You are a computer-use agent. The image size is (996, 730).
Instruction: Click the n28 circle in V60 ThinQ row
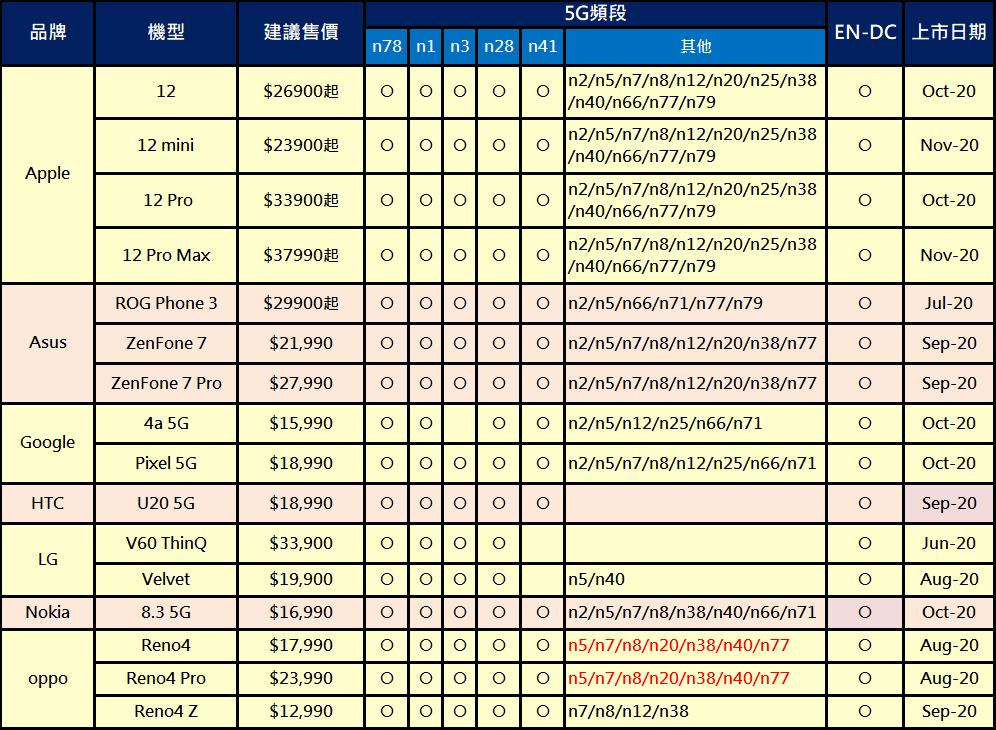(499, 543)
